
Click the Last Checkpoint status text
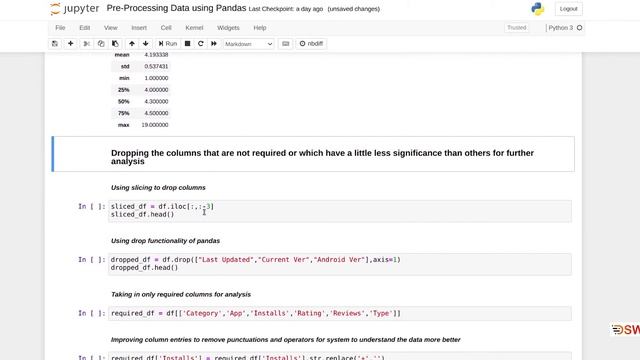click(286, 9)
